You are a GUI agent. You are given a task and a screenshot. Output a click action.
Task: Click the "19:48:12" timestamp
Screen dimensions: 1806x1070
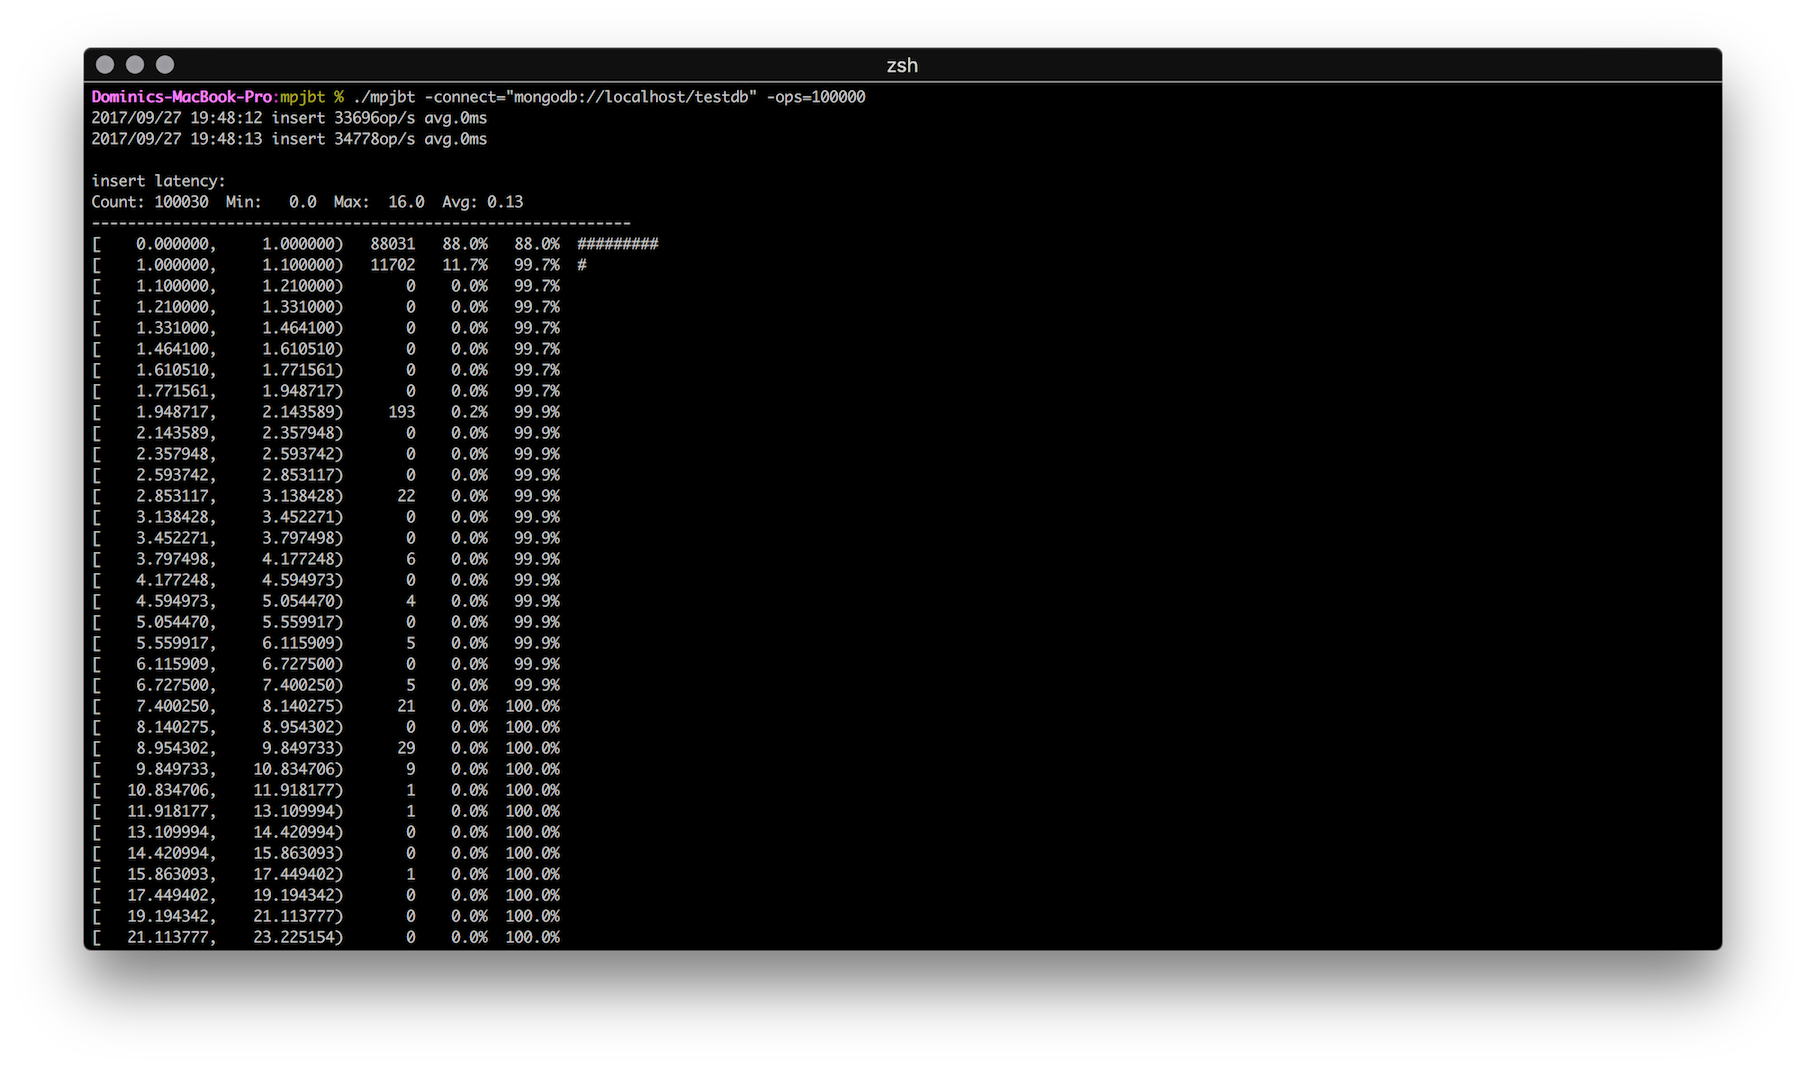tap(226, 118)
